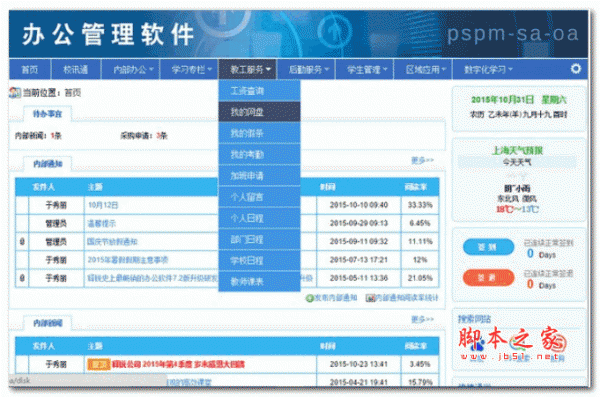Click the 33.33% read rate cell
Viewport: 600px width, 397px height.
click(420, 205)
